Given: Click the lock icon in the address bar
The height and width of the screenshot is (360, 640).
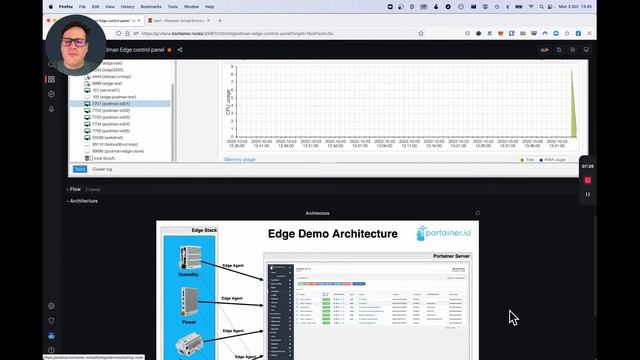Looking at the screenshot, I should point(127,33).
